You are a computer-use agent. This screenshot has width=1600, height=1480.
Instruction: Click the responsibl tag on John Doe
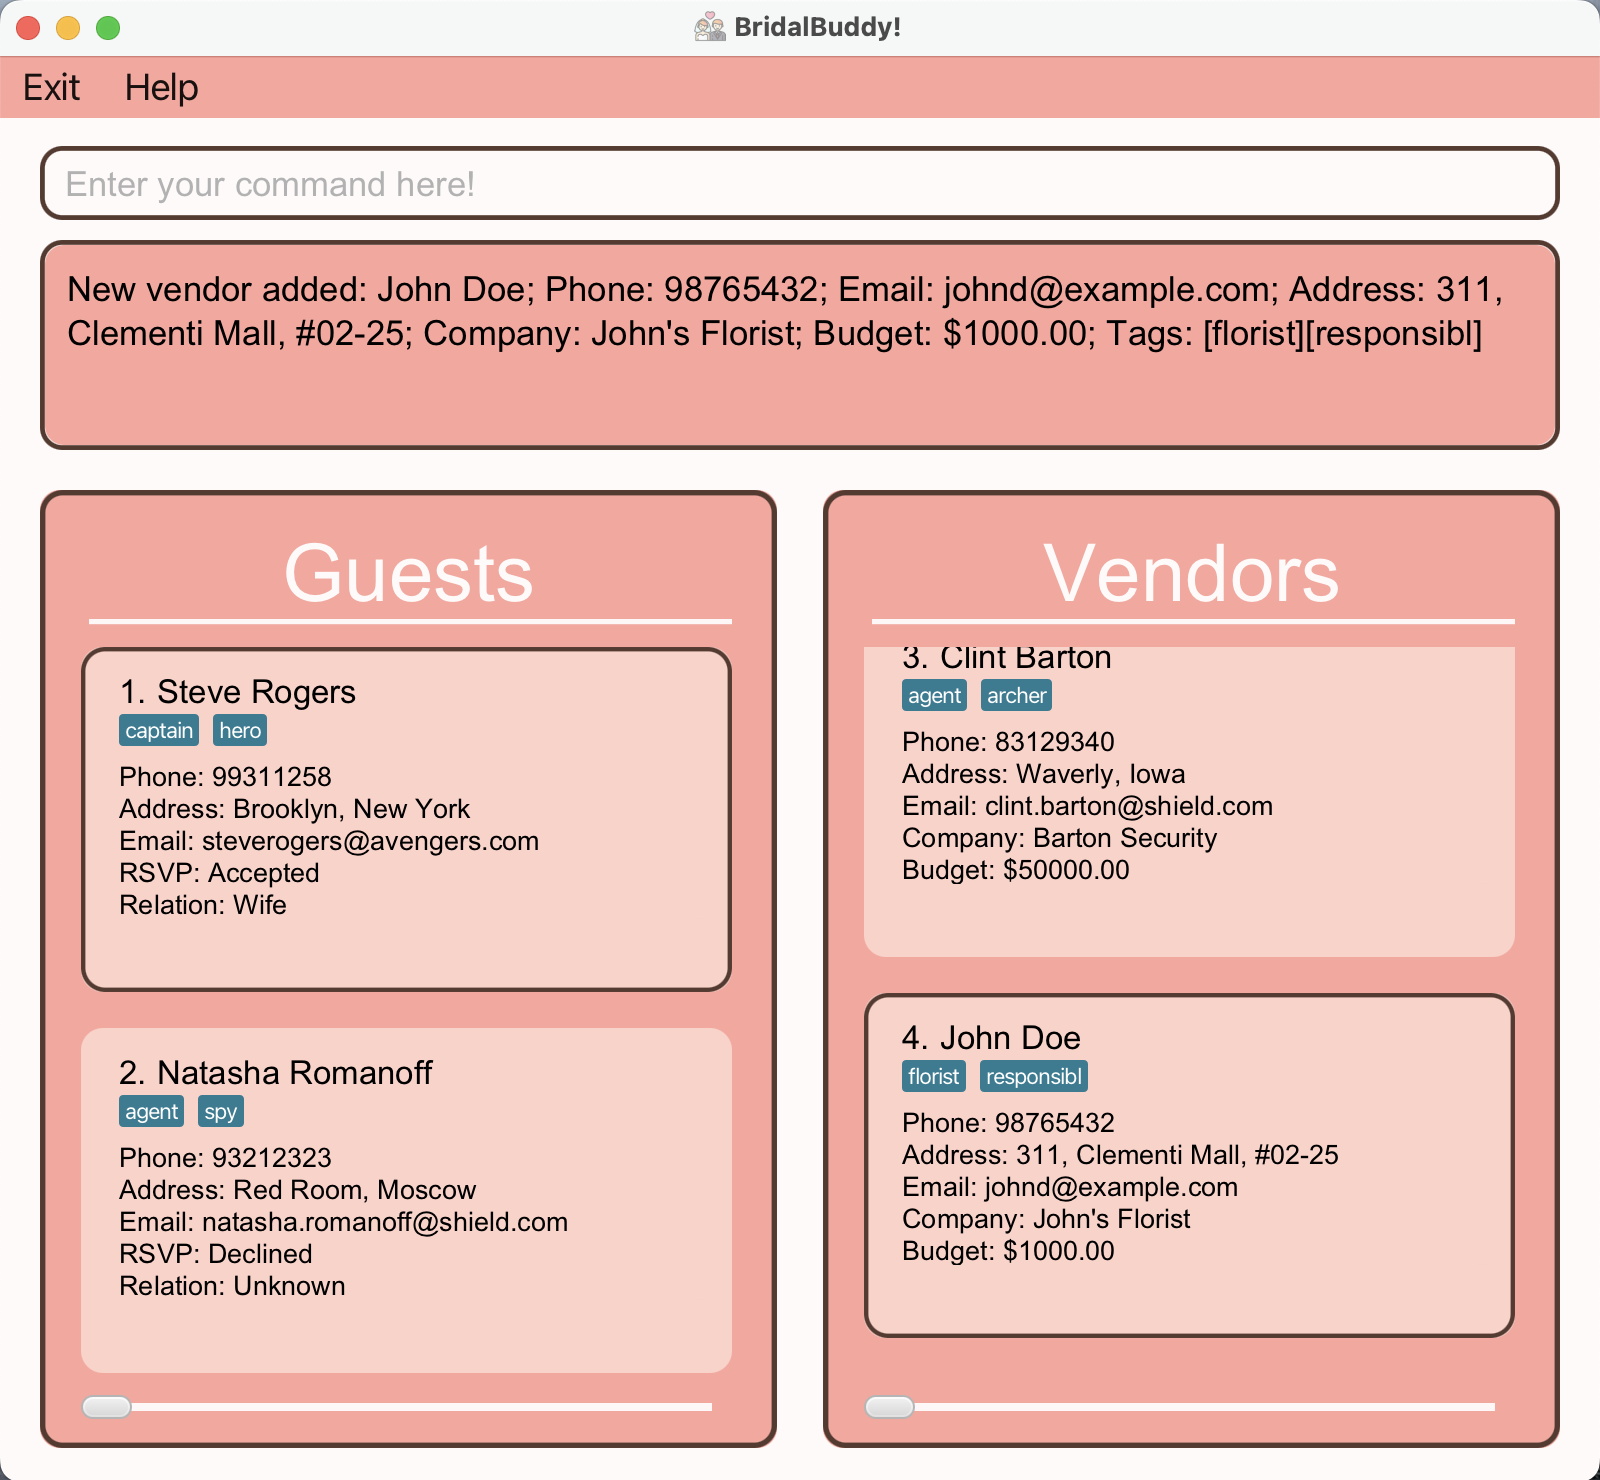click(x=1034, y=1076)
